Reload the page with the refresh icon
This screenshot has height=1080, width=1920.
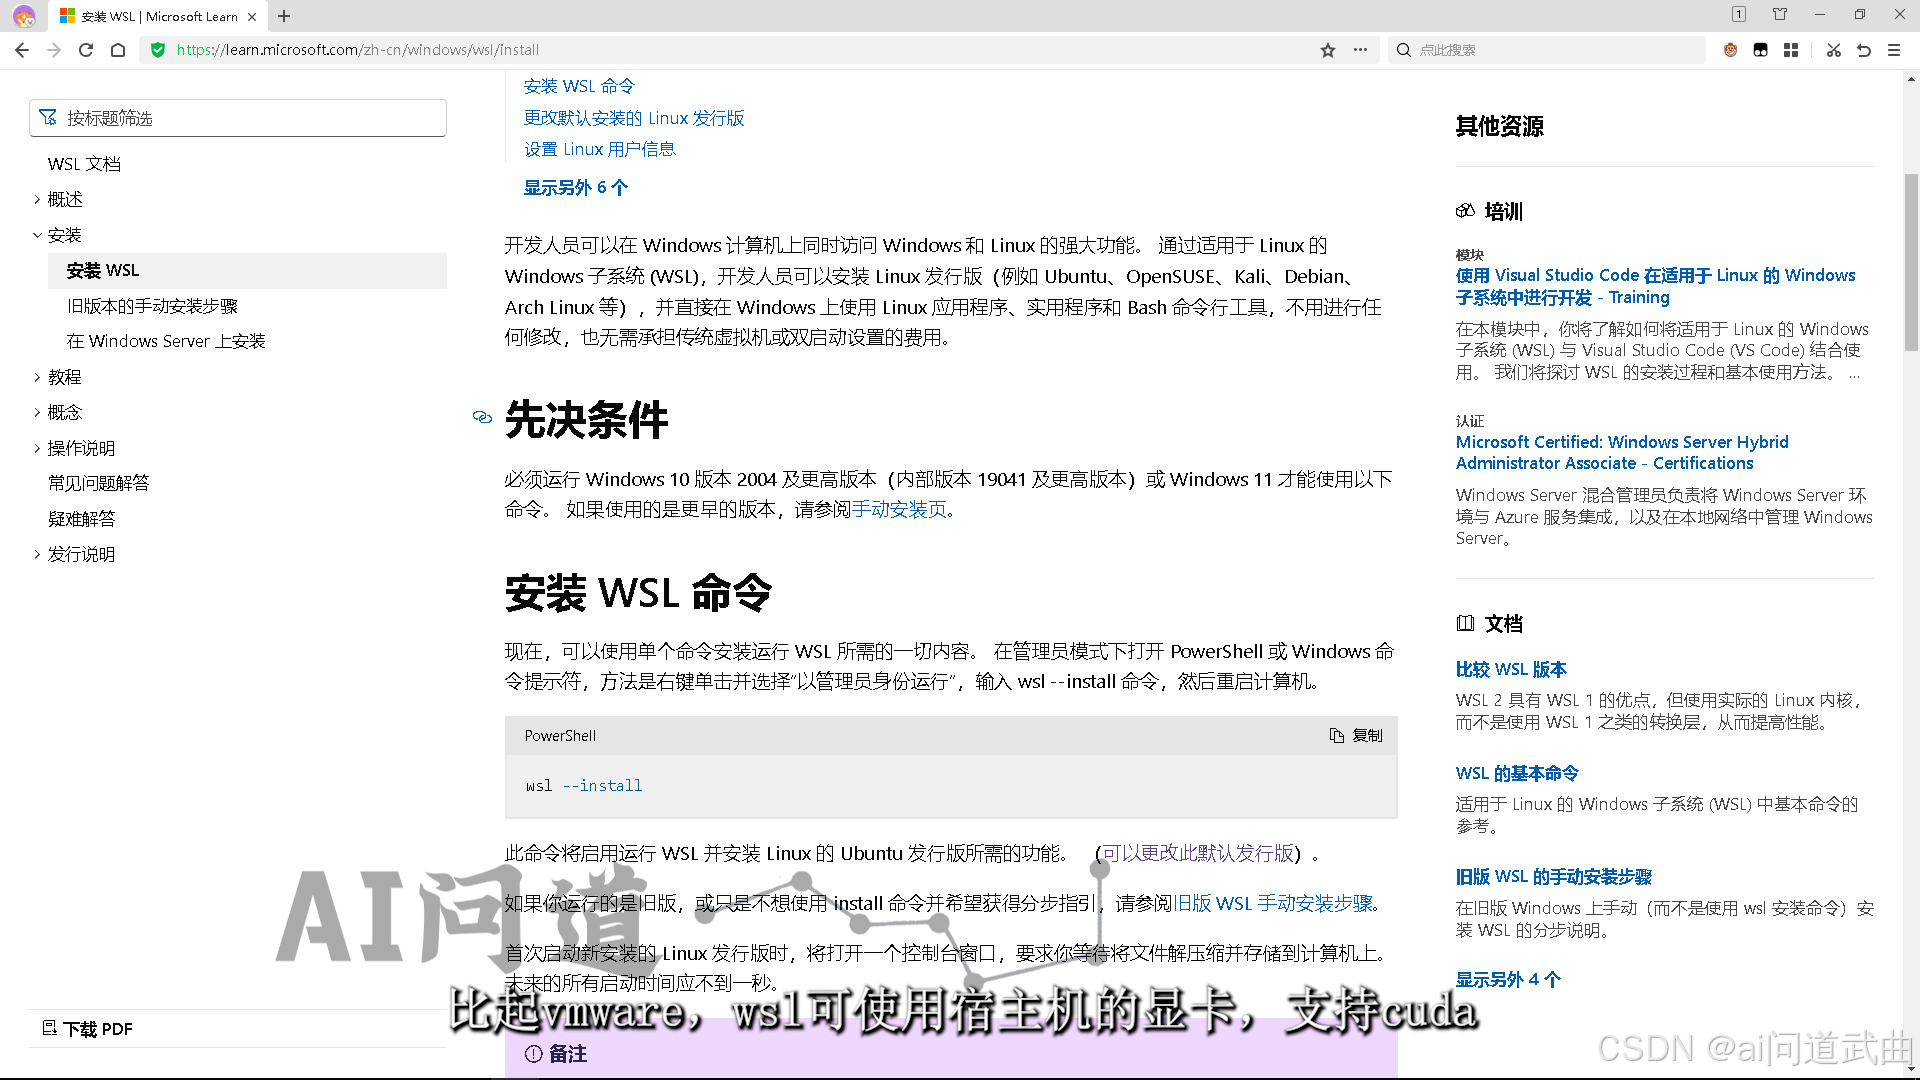pos(86,50)
